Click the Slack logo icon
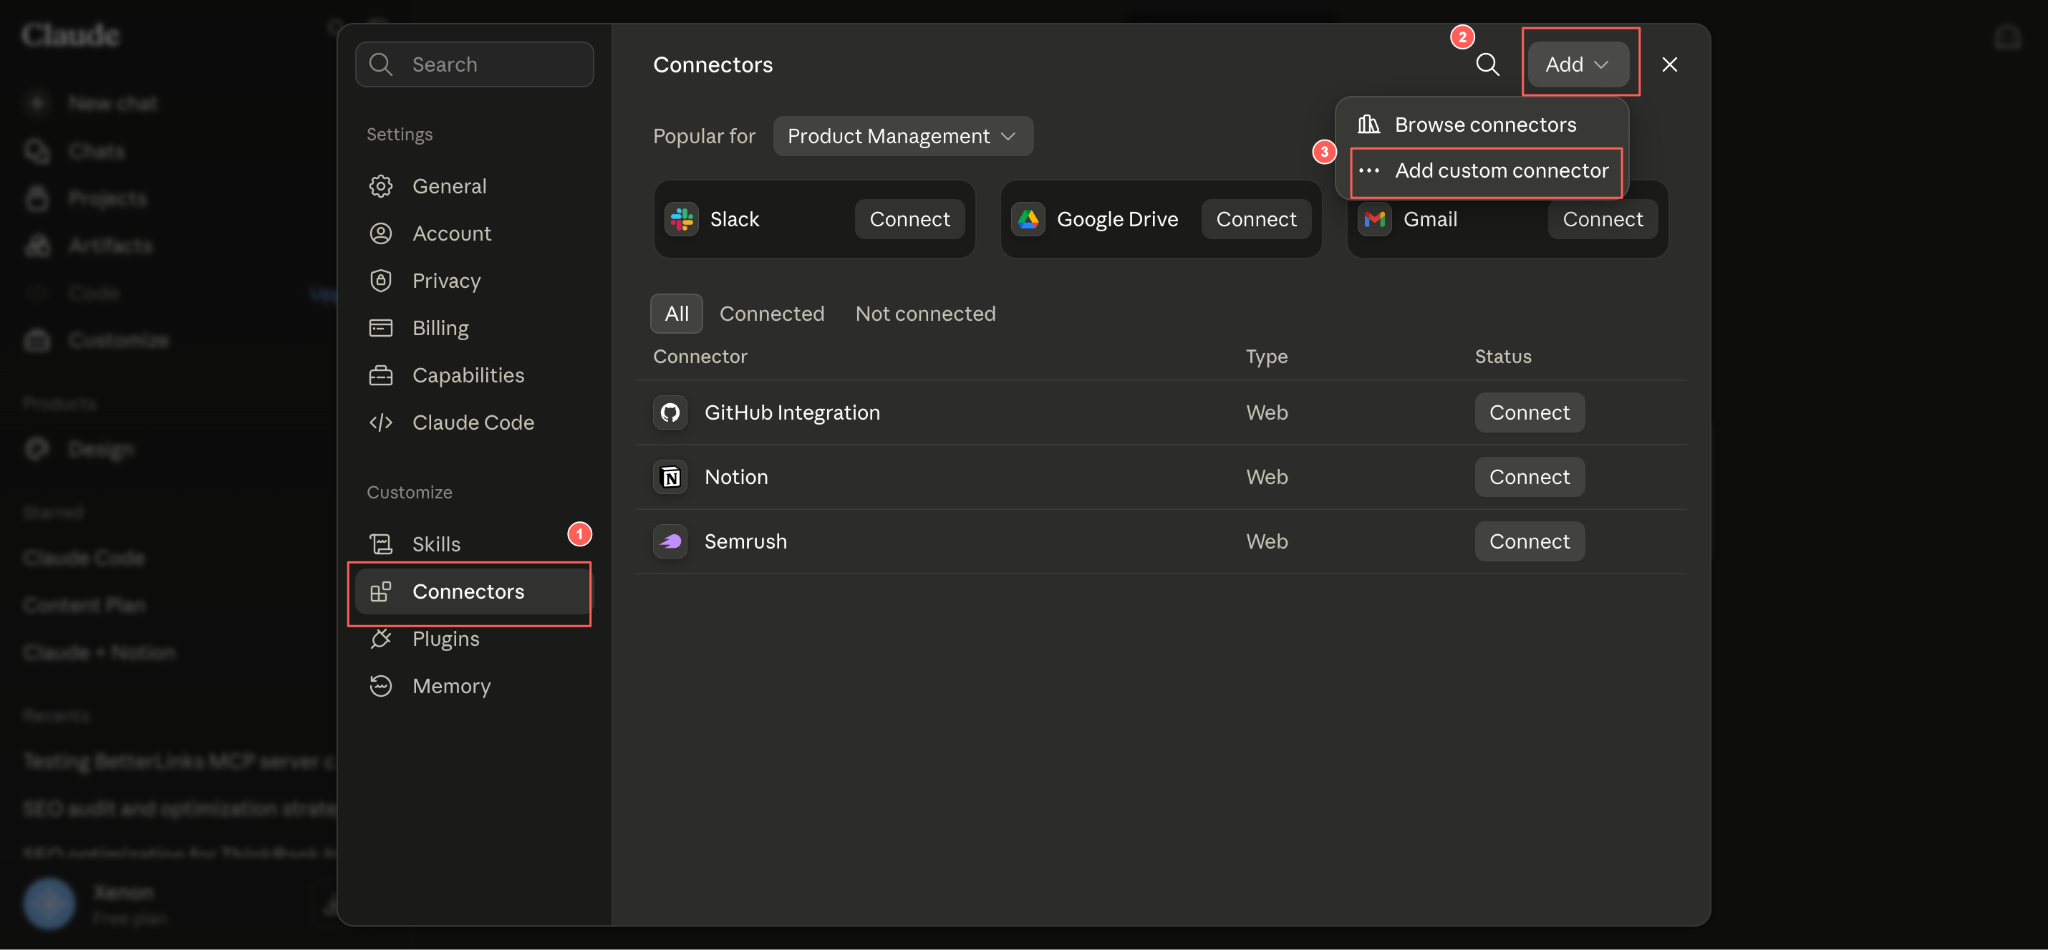The width and height of the screenshot is (2048, 950). tap(682, 219)
